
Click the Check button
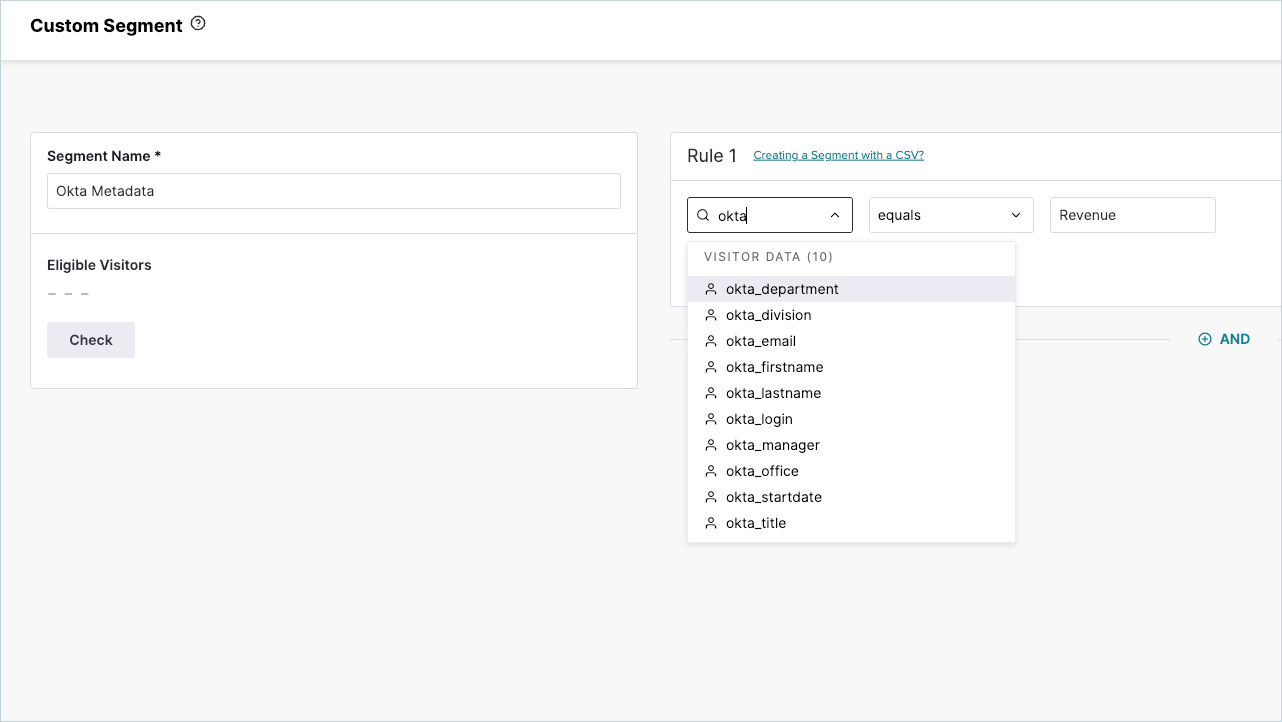[91, 340]
